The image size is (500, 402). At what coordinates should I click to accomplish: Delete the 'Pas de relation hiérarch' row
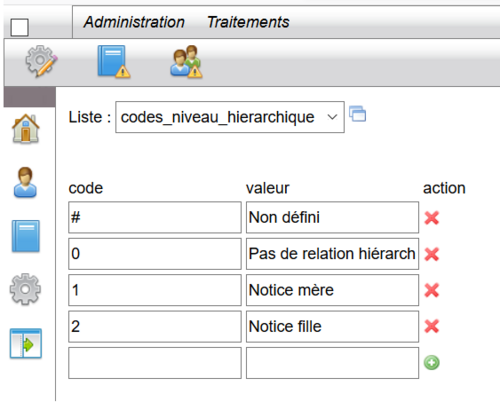click(432, 254)
